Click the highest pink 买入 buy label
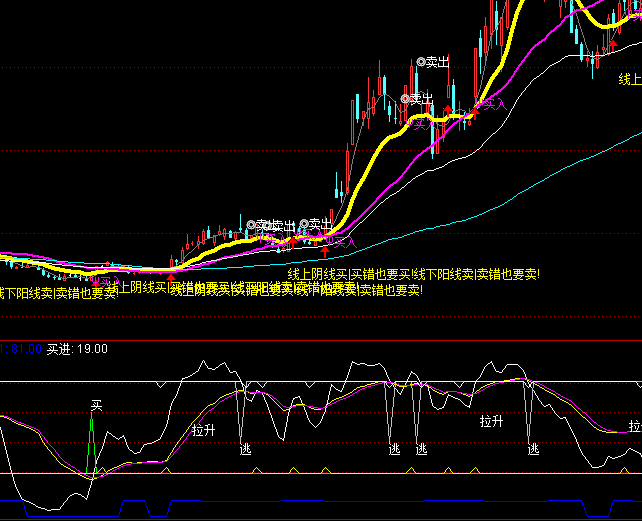Image resolution: width=642 pixels, height=521 pixels. click(x=488, y=103)
